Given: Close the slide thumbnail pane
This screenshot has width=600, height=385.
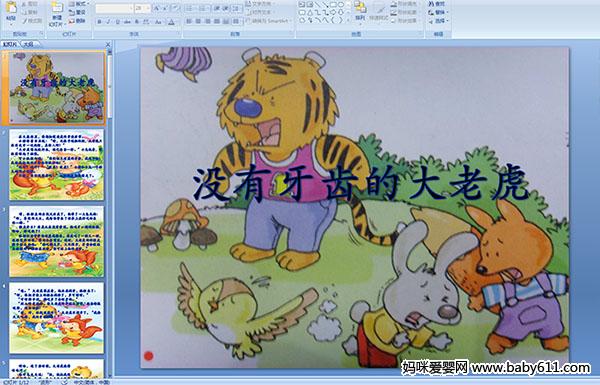Looking at the screenshot, I should click(108, 44).
